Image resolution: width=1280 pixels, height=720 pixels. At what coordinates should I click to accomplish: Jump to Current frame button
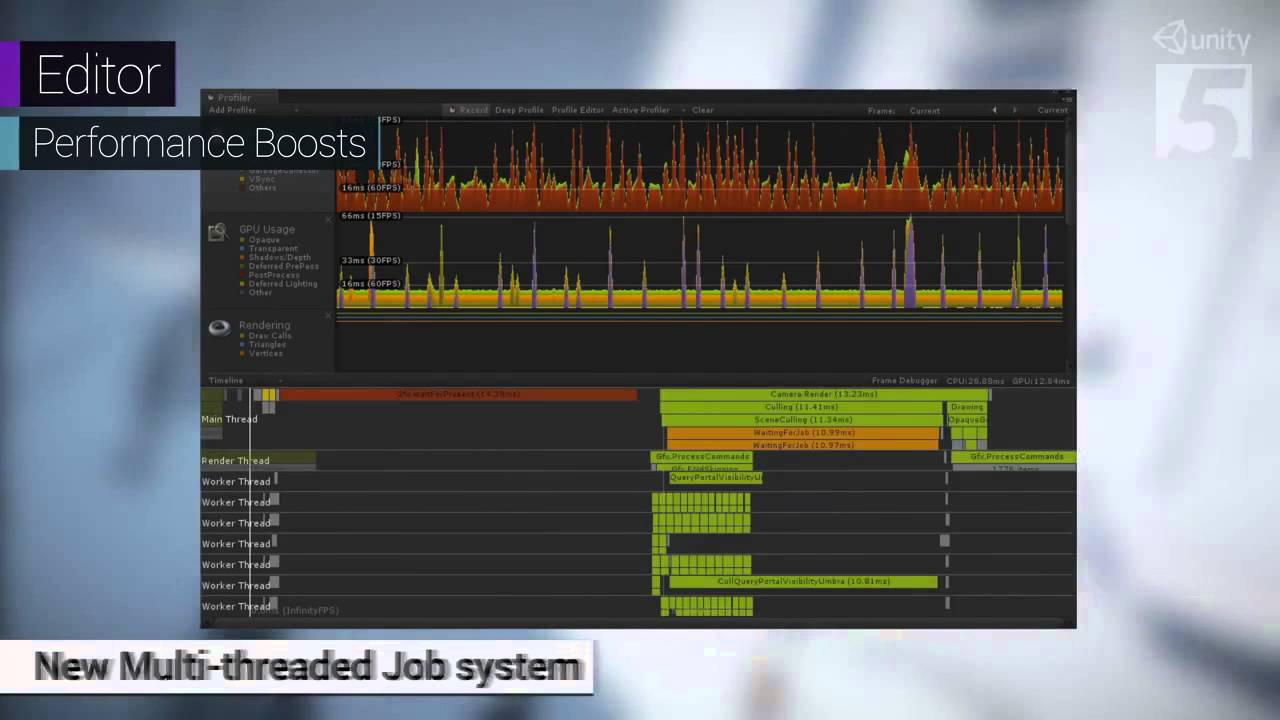(x=1052, y=110)
